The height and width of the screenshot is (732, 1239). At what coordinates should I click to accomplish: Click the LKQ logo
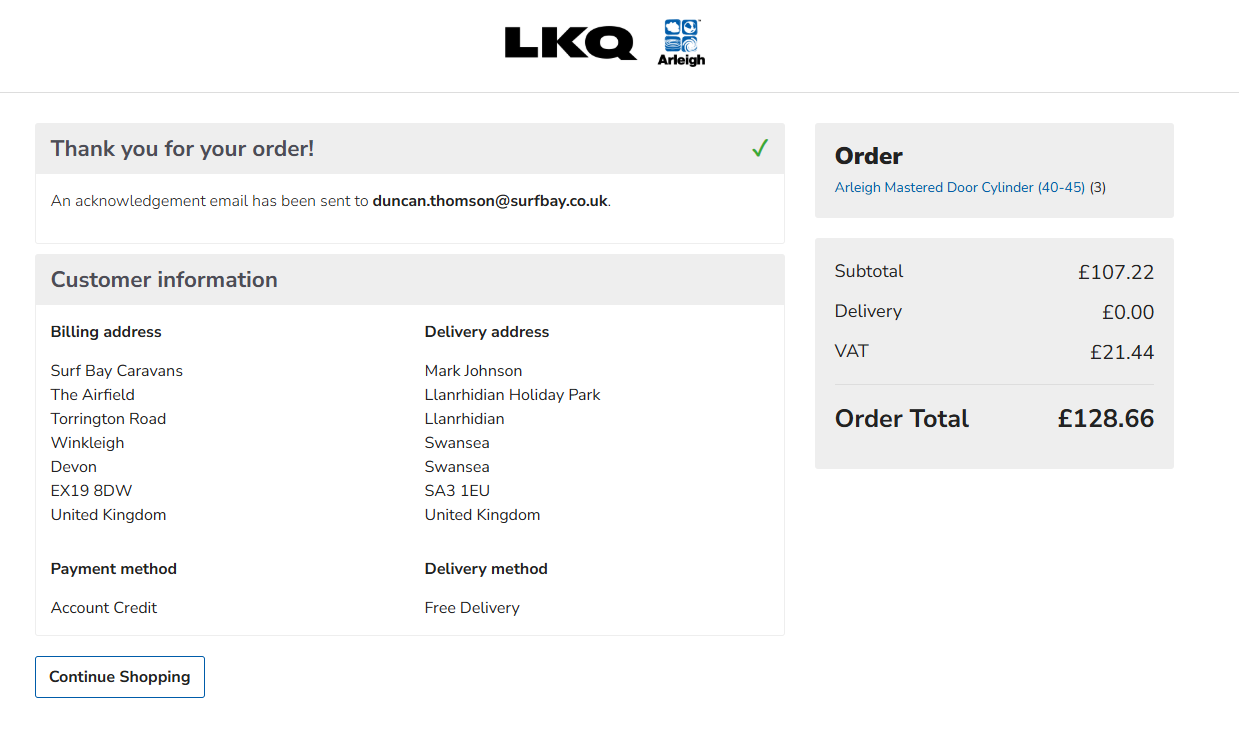point(570,43)
